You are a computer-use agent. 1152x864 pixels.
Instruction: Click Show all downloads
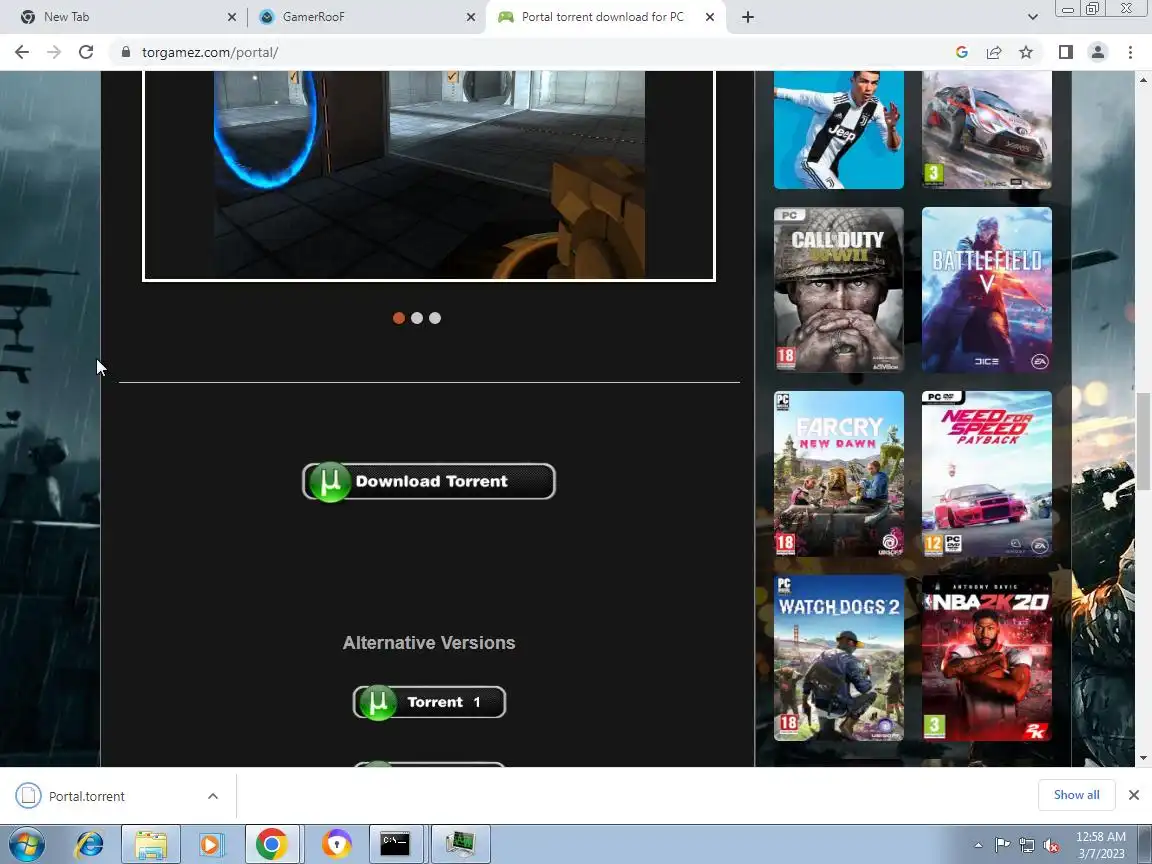point(1076,795)
